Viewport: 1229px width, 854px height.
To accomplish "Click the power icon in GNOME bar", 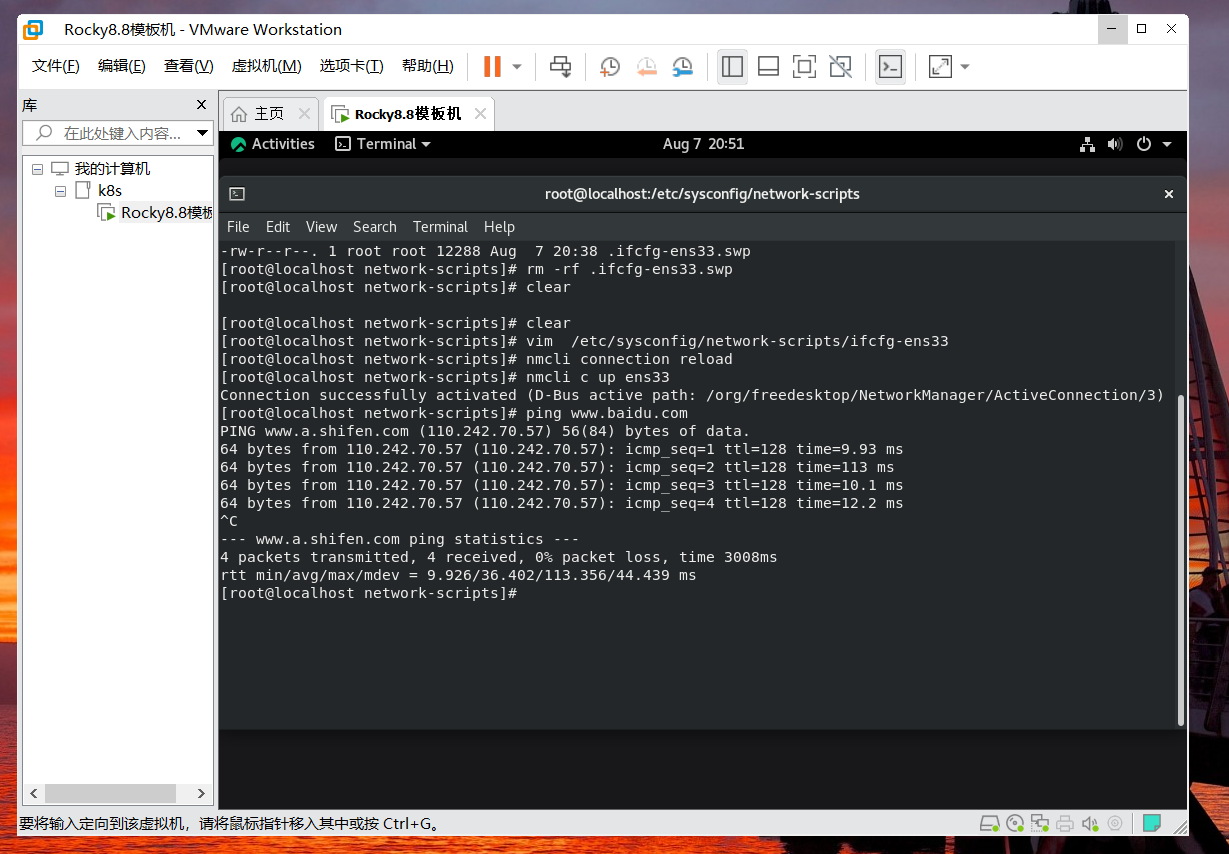I will 1144,144.
